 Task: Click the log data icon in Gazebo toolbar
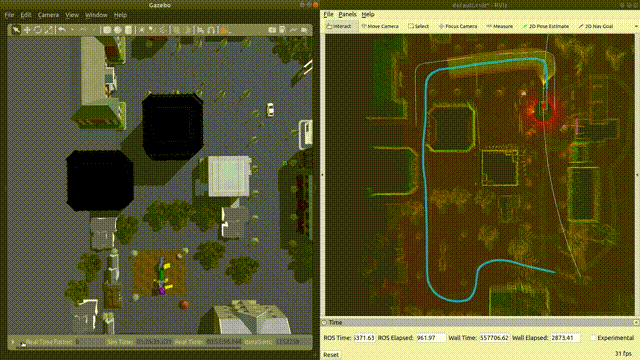(x=282, y=30)
